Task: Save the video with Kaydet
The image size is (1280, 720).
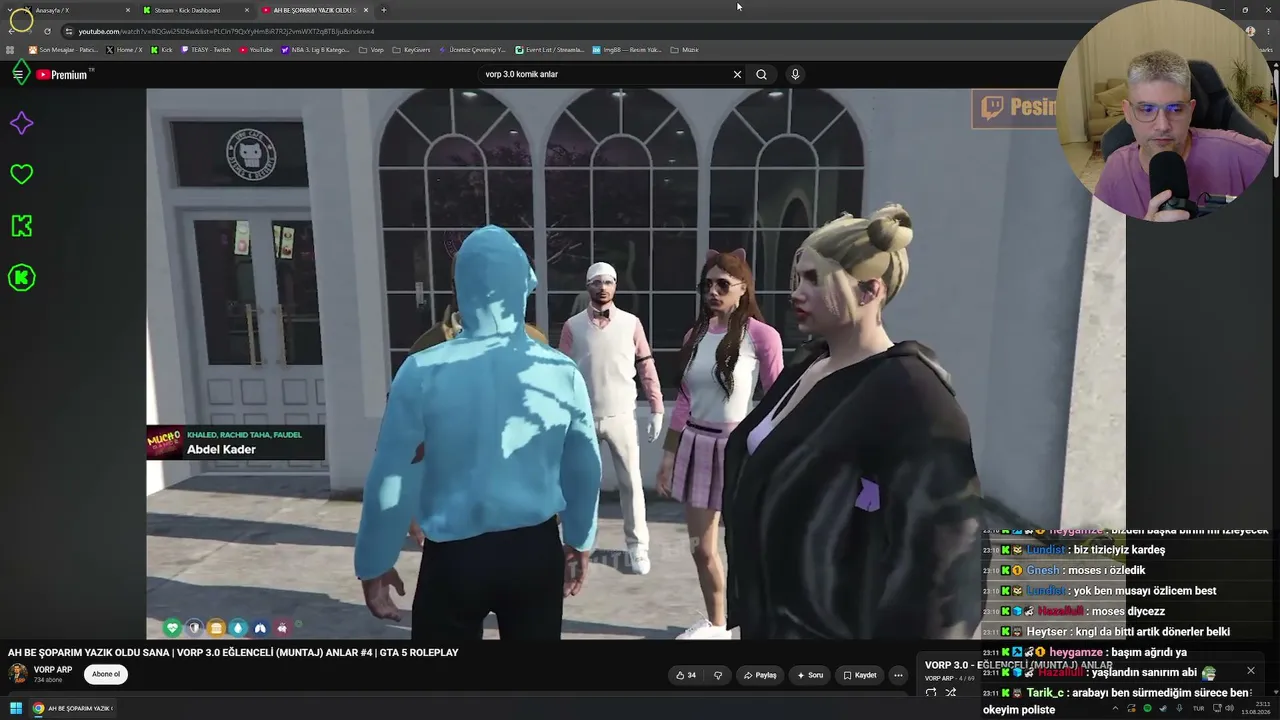Action: [x=860, y=675]
